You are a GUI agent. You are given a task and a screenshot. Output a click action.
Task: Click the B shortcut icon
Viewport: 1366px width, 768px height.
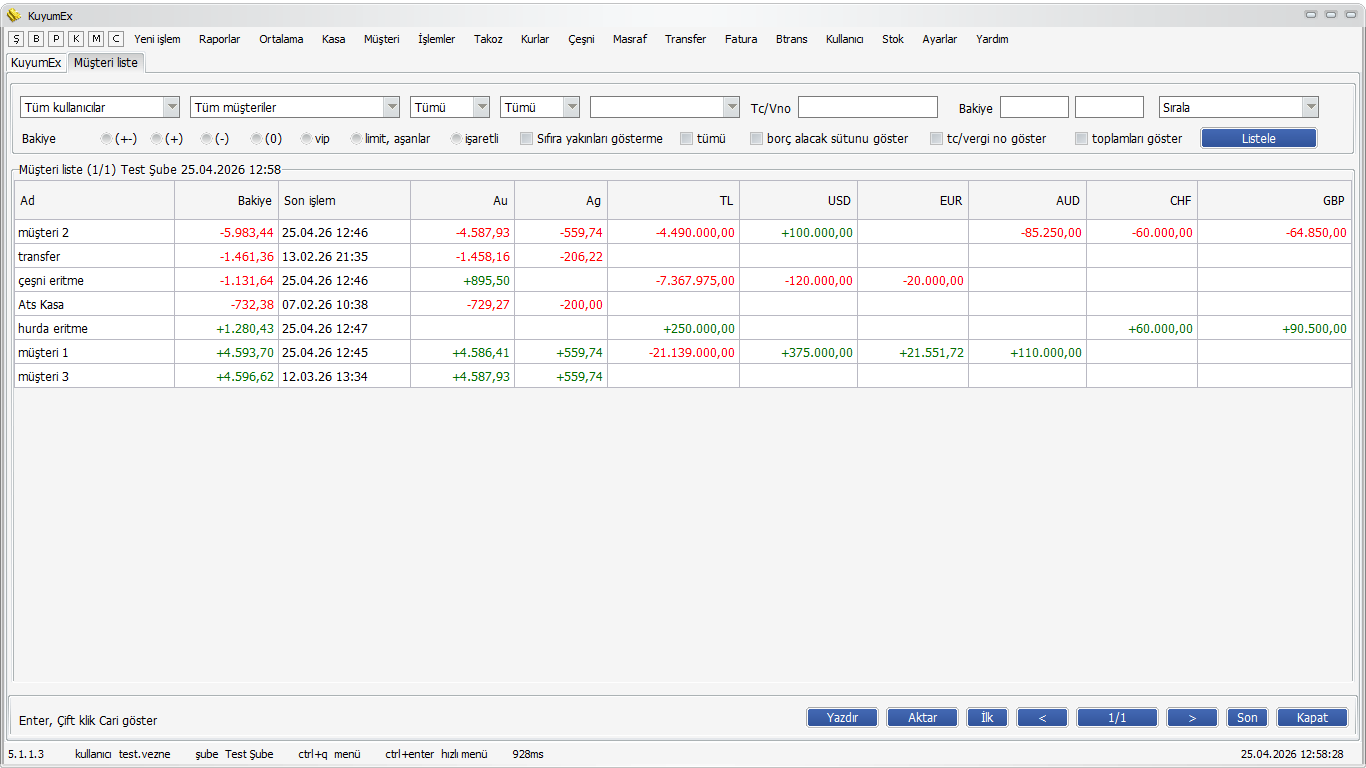click(x=36, y=39)
